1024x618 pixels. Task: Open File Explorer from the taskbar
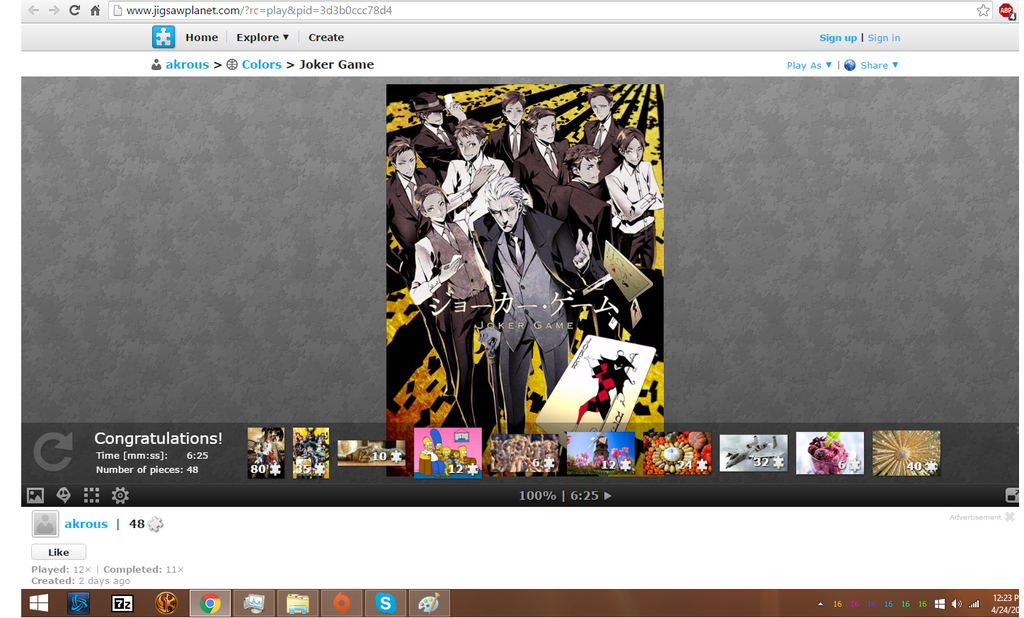click(297, 604)
